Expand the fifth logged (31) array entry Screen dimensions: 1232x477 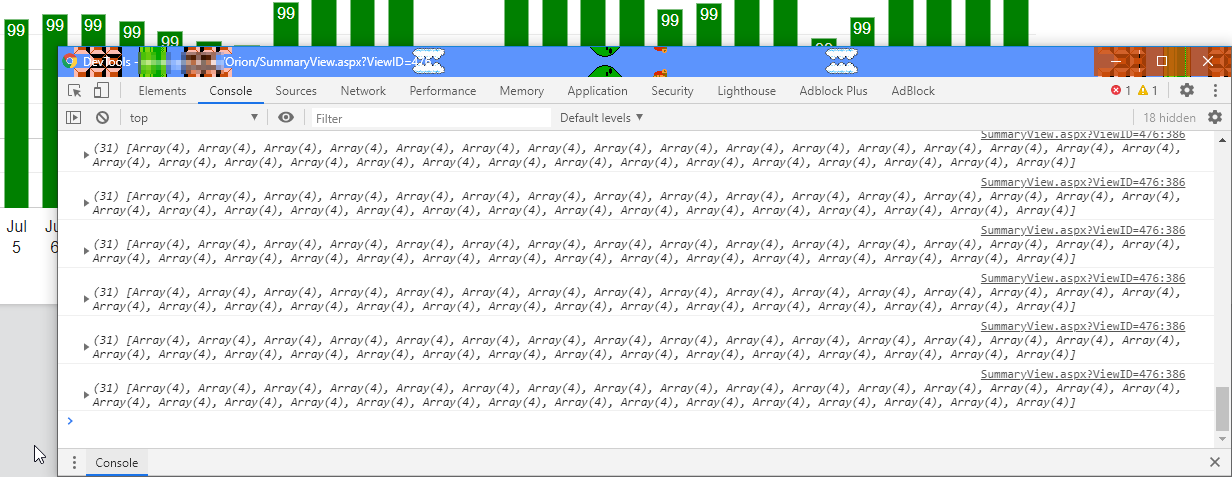(x=86, y=347)
